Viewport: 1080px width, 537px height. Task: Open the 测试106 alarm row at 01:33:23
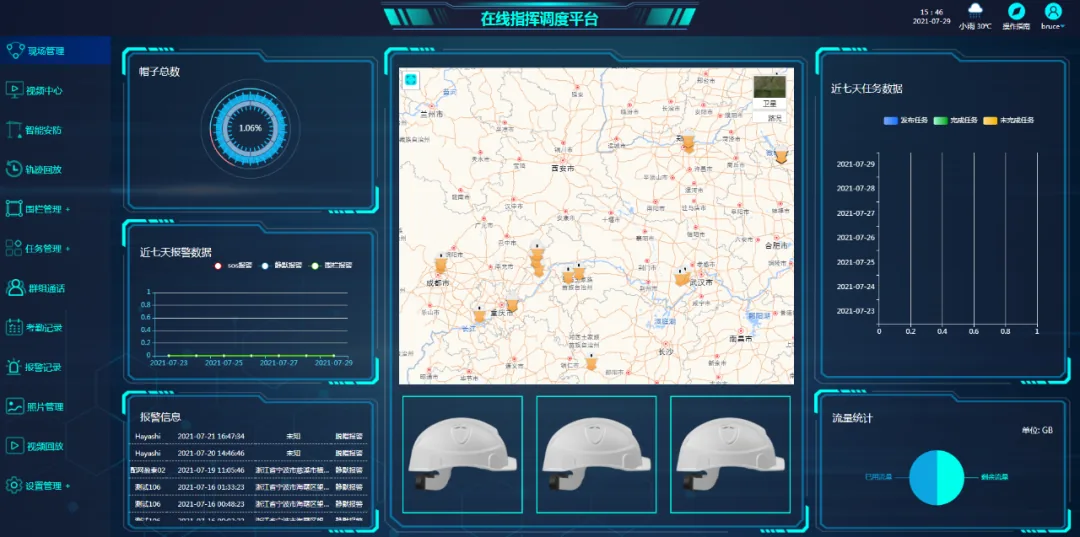[x=249, y=487]
